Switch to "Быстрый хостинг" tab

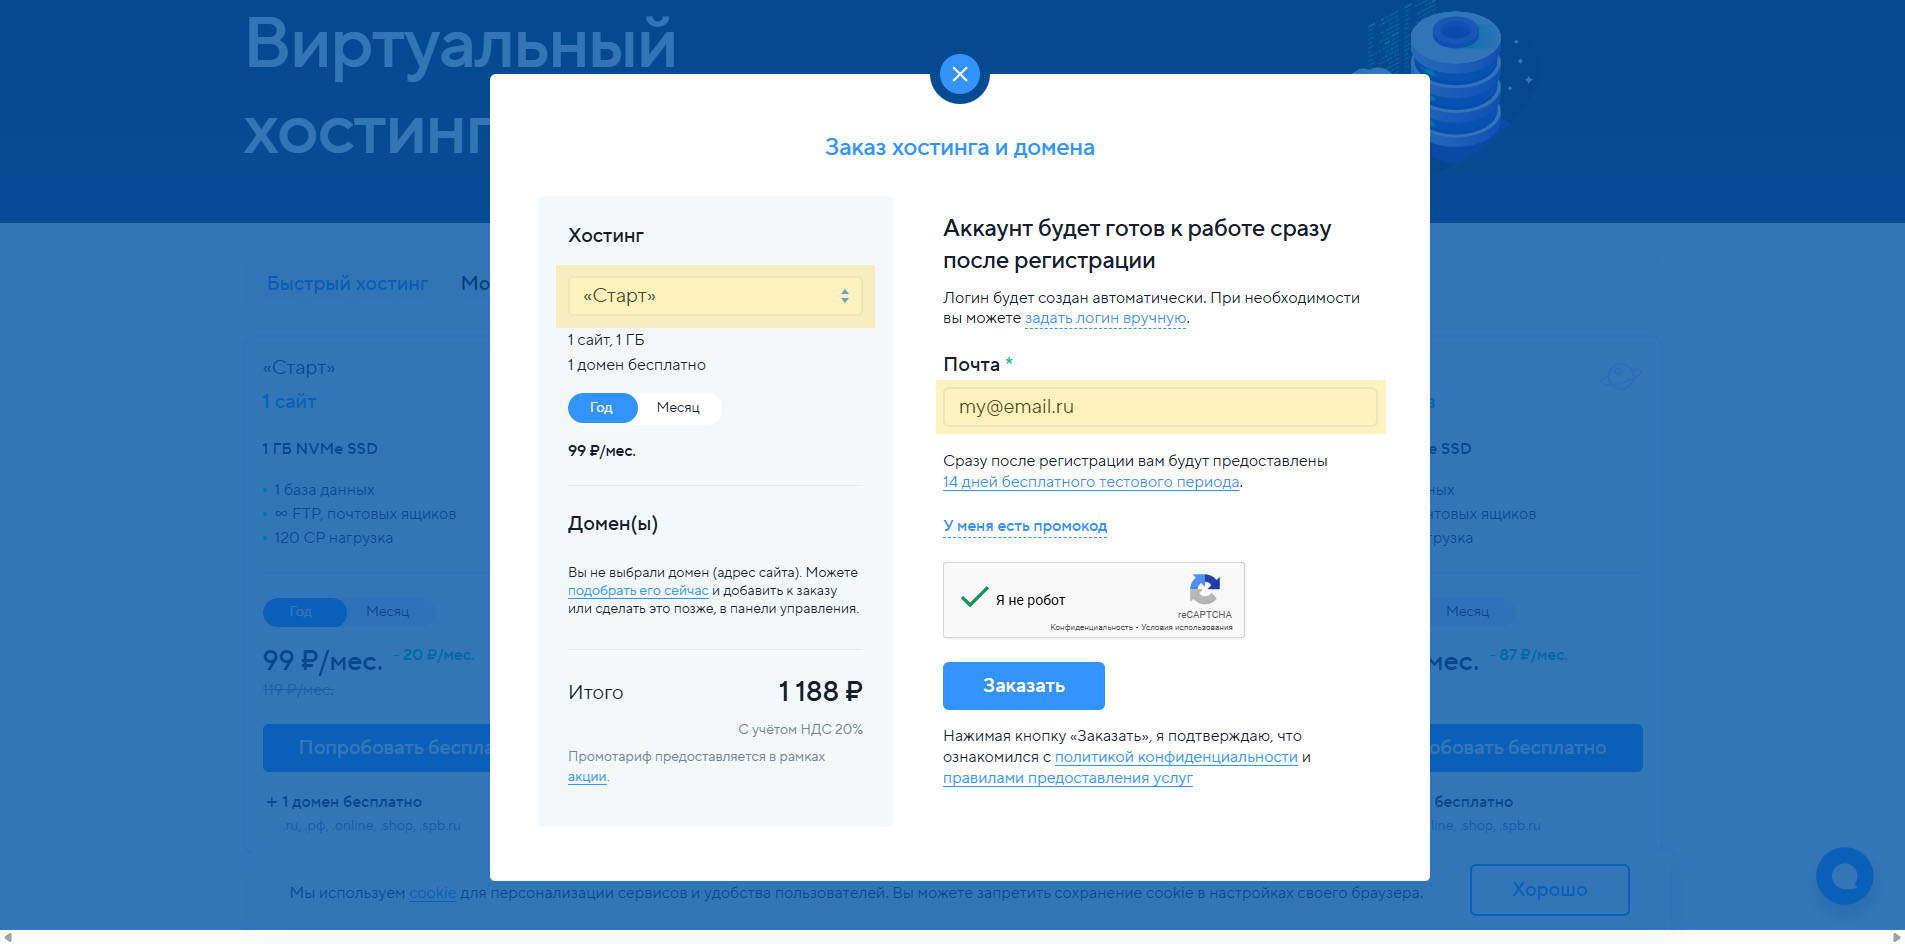(x=347, y=284)
